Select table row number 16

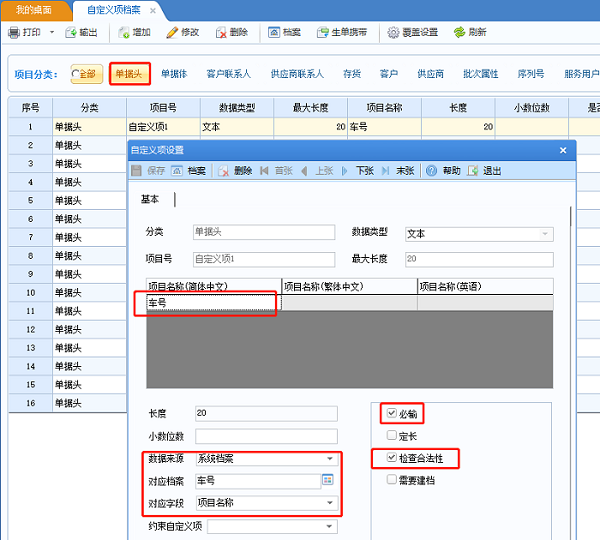click(30, 403)
